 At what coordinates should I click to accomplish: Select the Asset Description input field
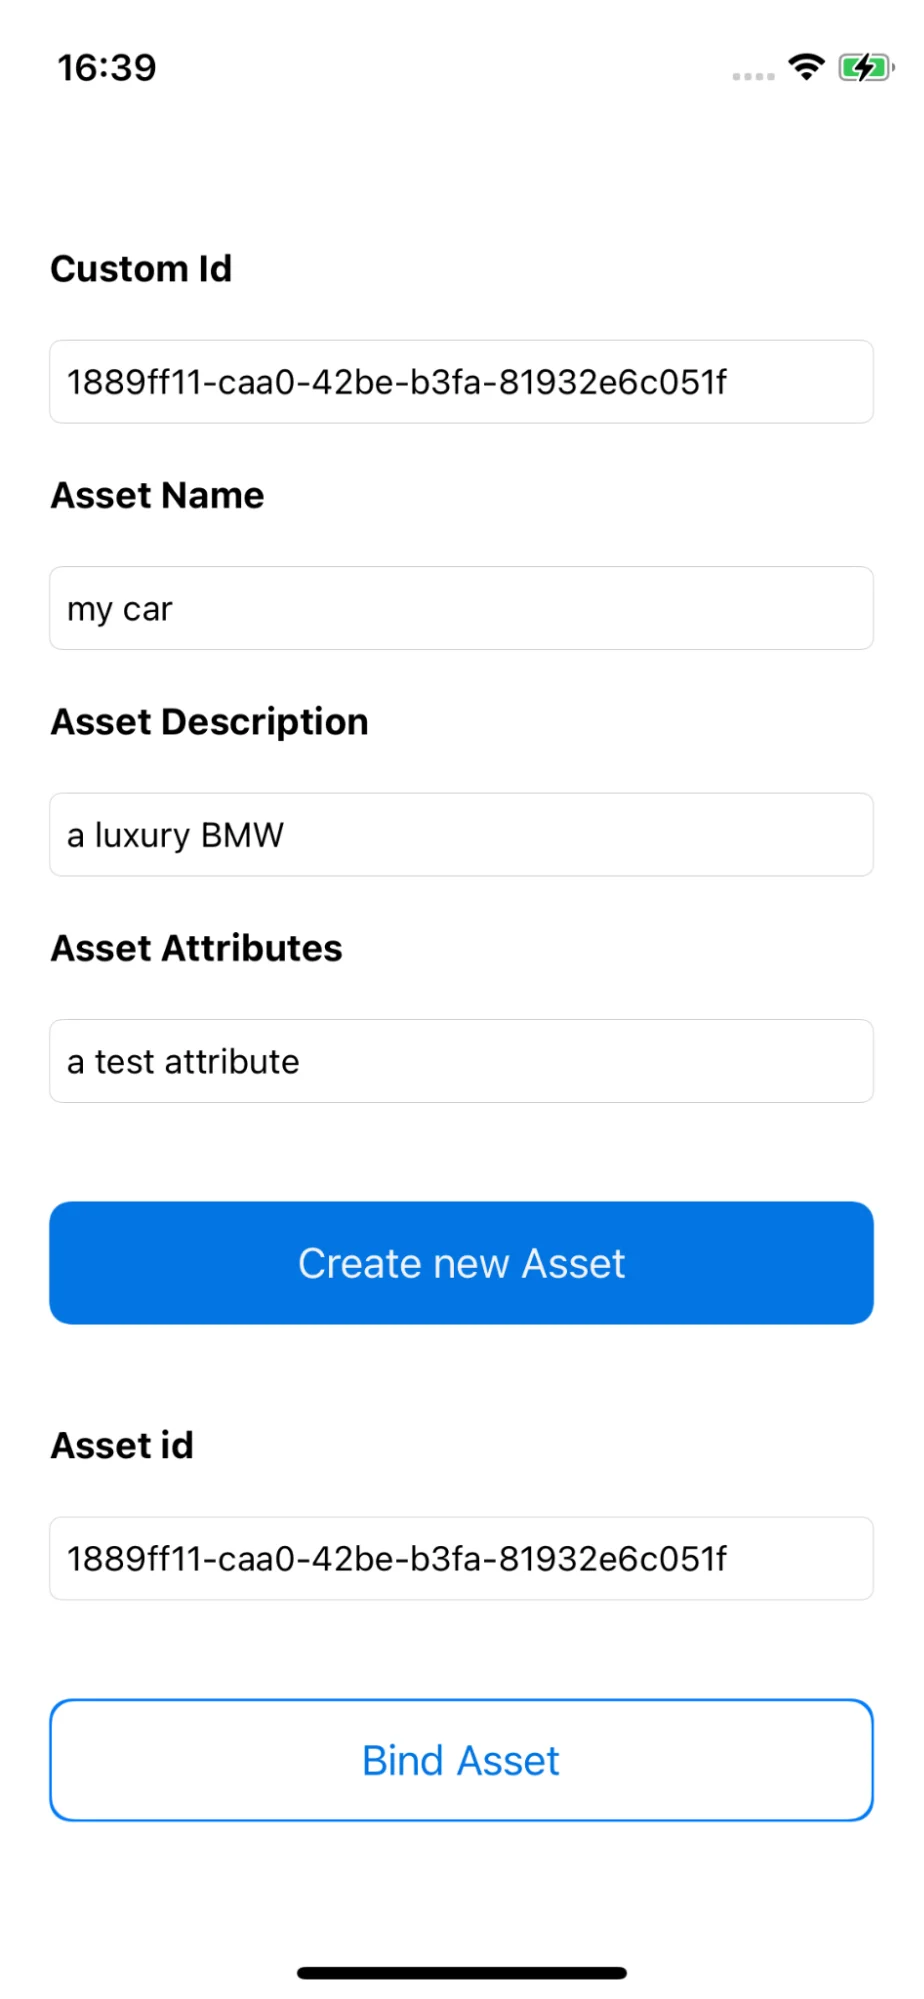(x=461, y=835)
